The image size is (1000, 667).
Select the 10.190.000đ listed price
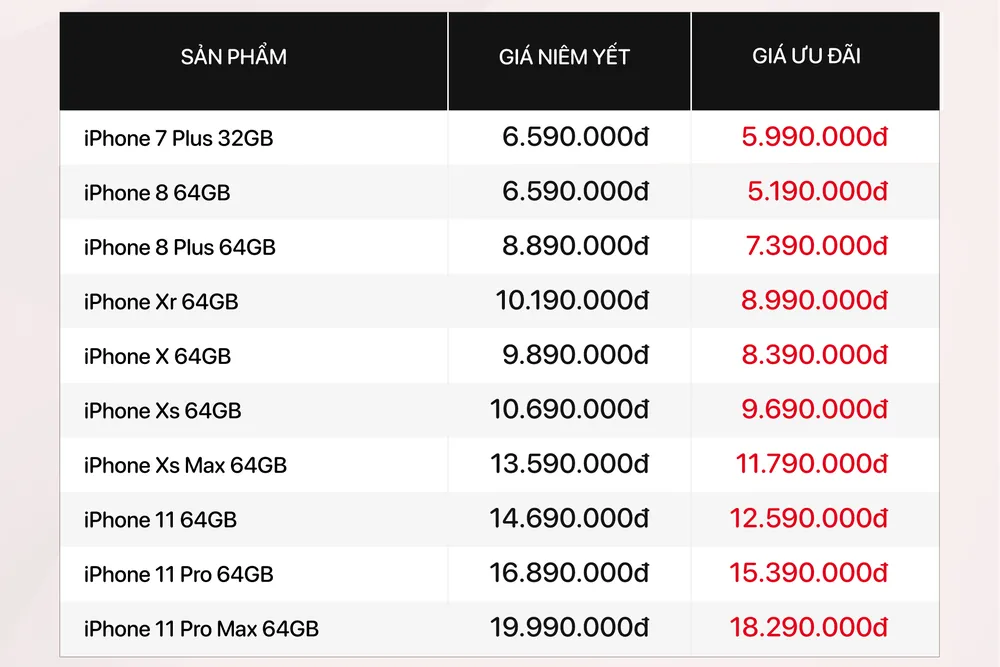572,300
